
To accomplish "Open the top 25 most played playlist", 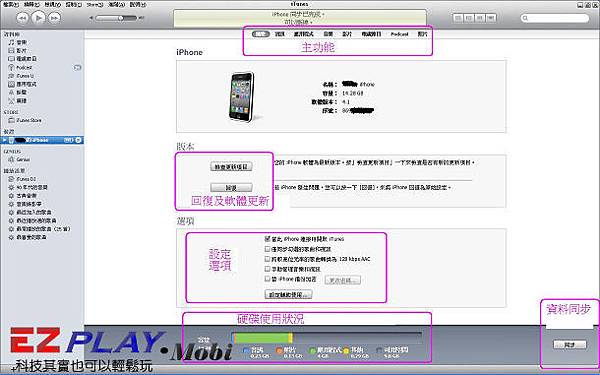I will pyautogui.click(x=39, y=229).
